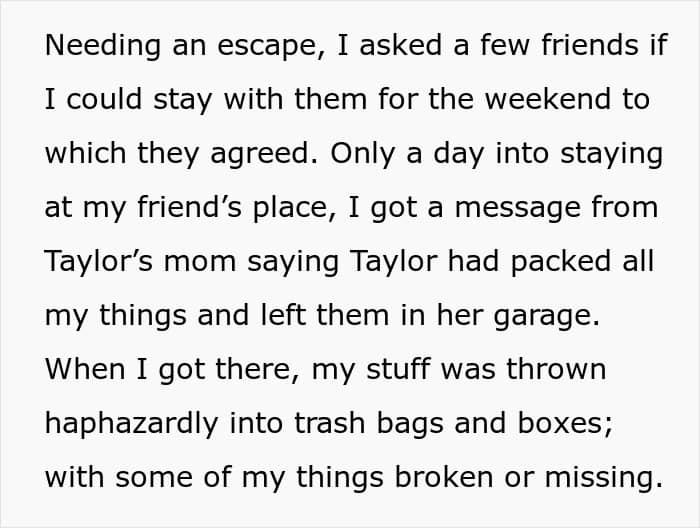Click the word 'haphazardly' in eighth line
The image size is (700, 528).
[x=131, y=424]
